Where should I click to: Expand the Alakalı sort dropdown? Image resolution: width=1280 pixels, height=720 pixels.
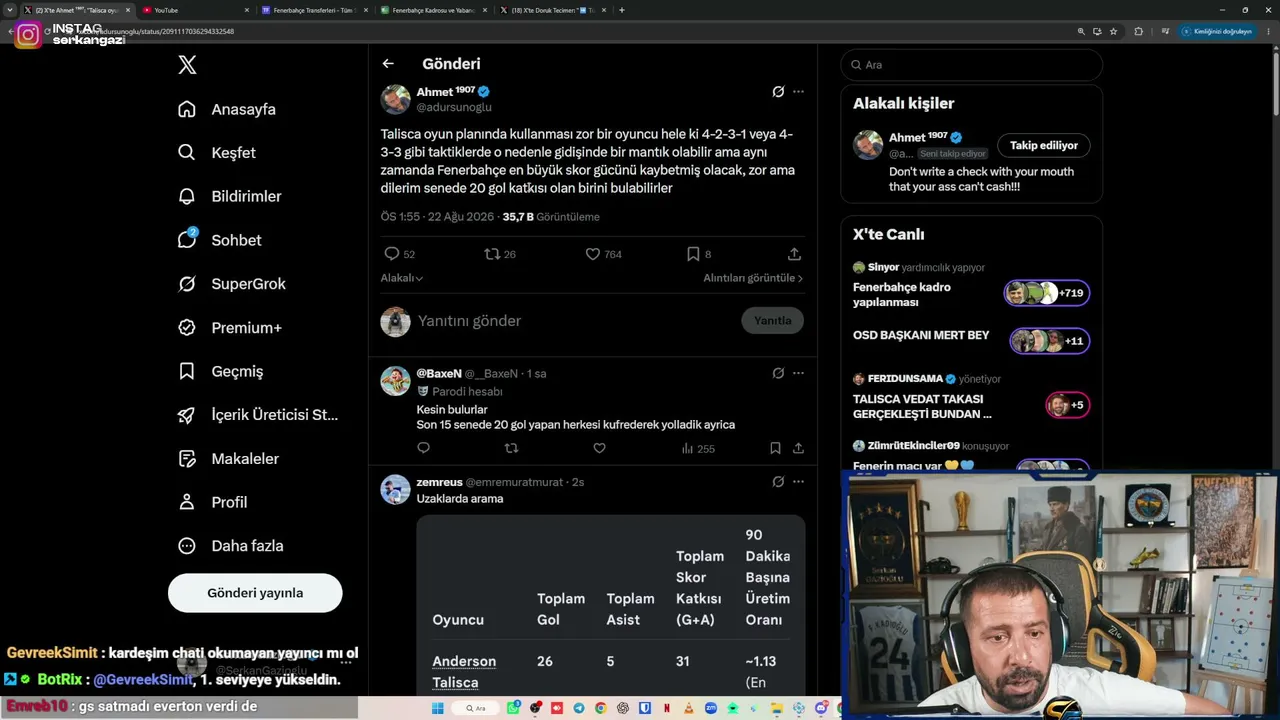coord(402,278)
